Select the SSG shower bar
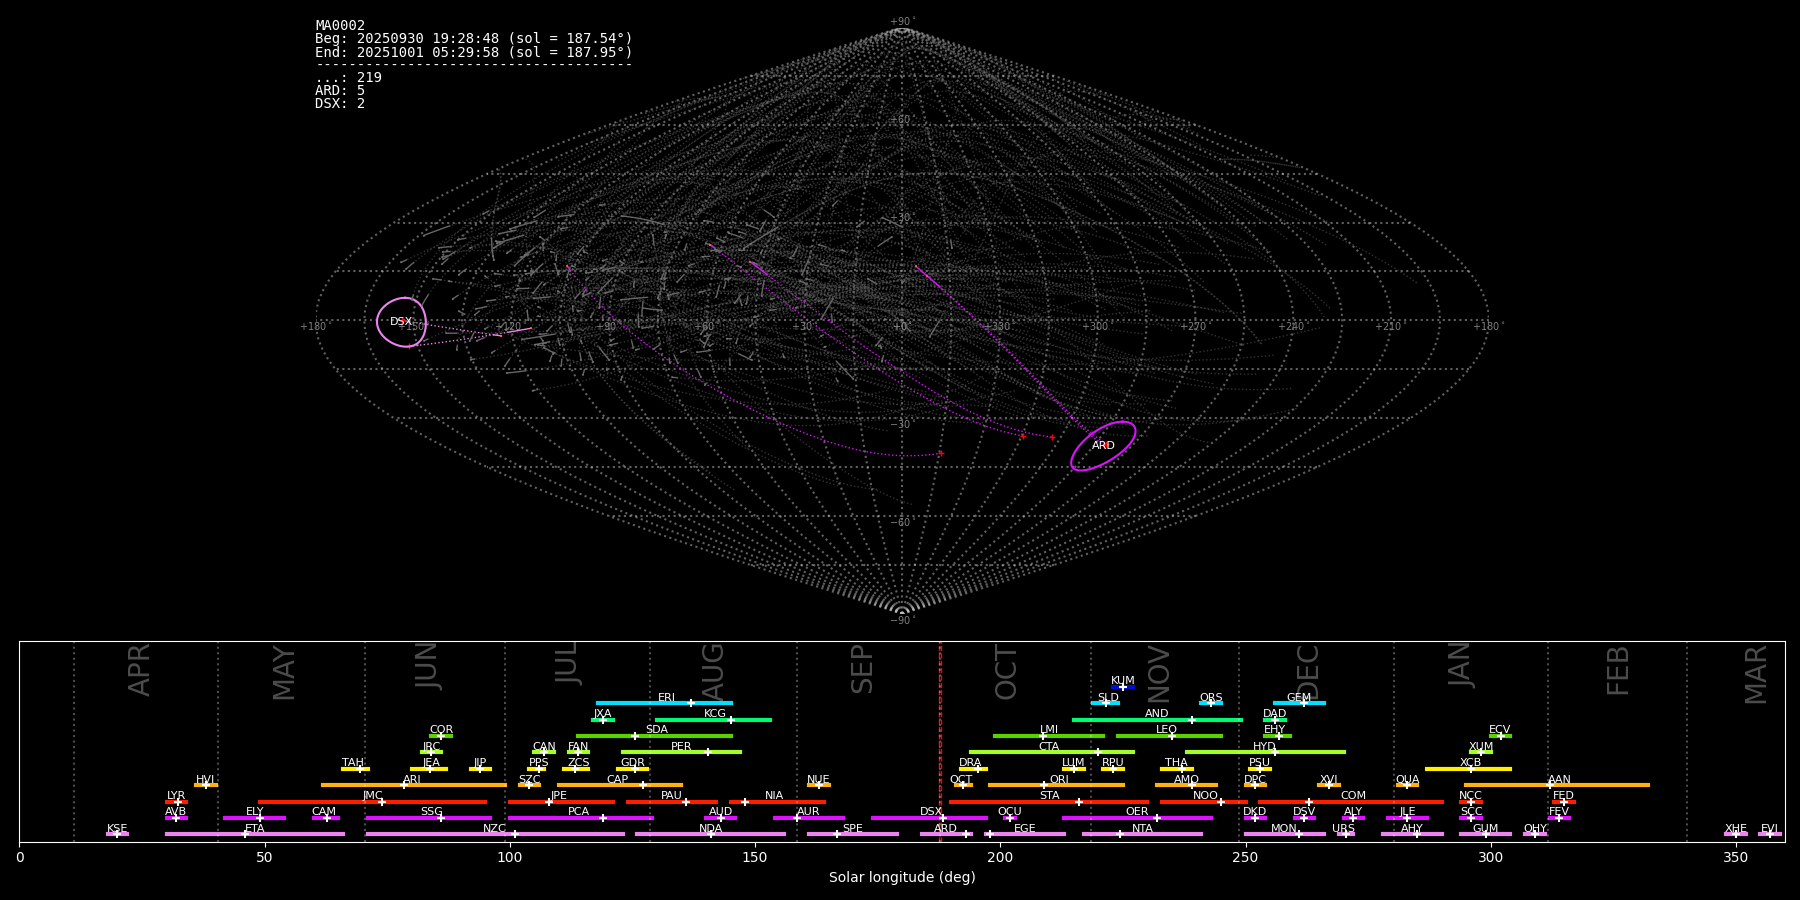The image size is (1800, 900). [x=428, y=818]
